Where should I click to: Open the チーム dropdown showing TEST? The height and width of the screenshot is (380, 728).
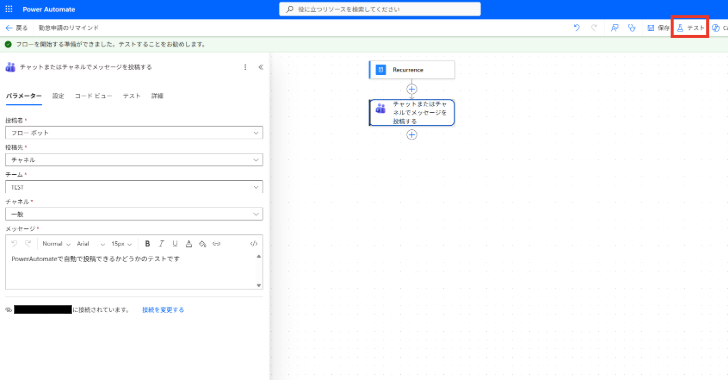[134, 187]
